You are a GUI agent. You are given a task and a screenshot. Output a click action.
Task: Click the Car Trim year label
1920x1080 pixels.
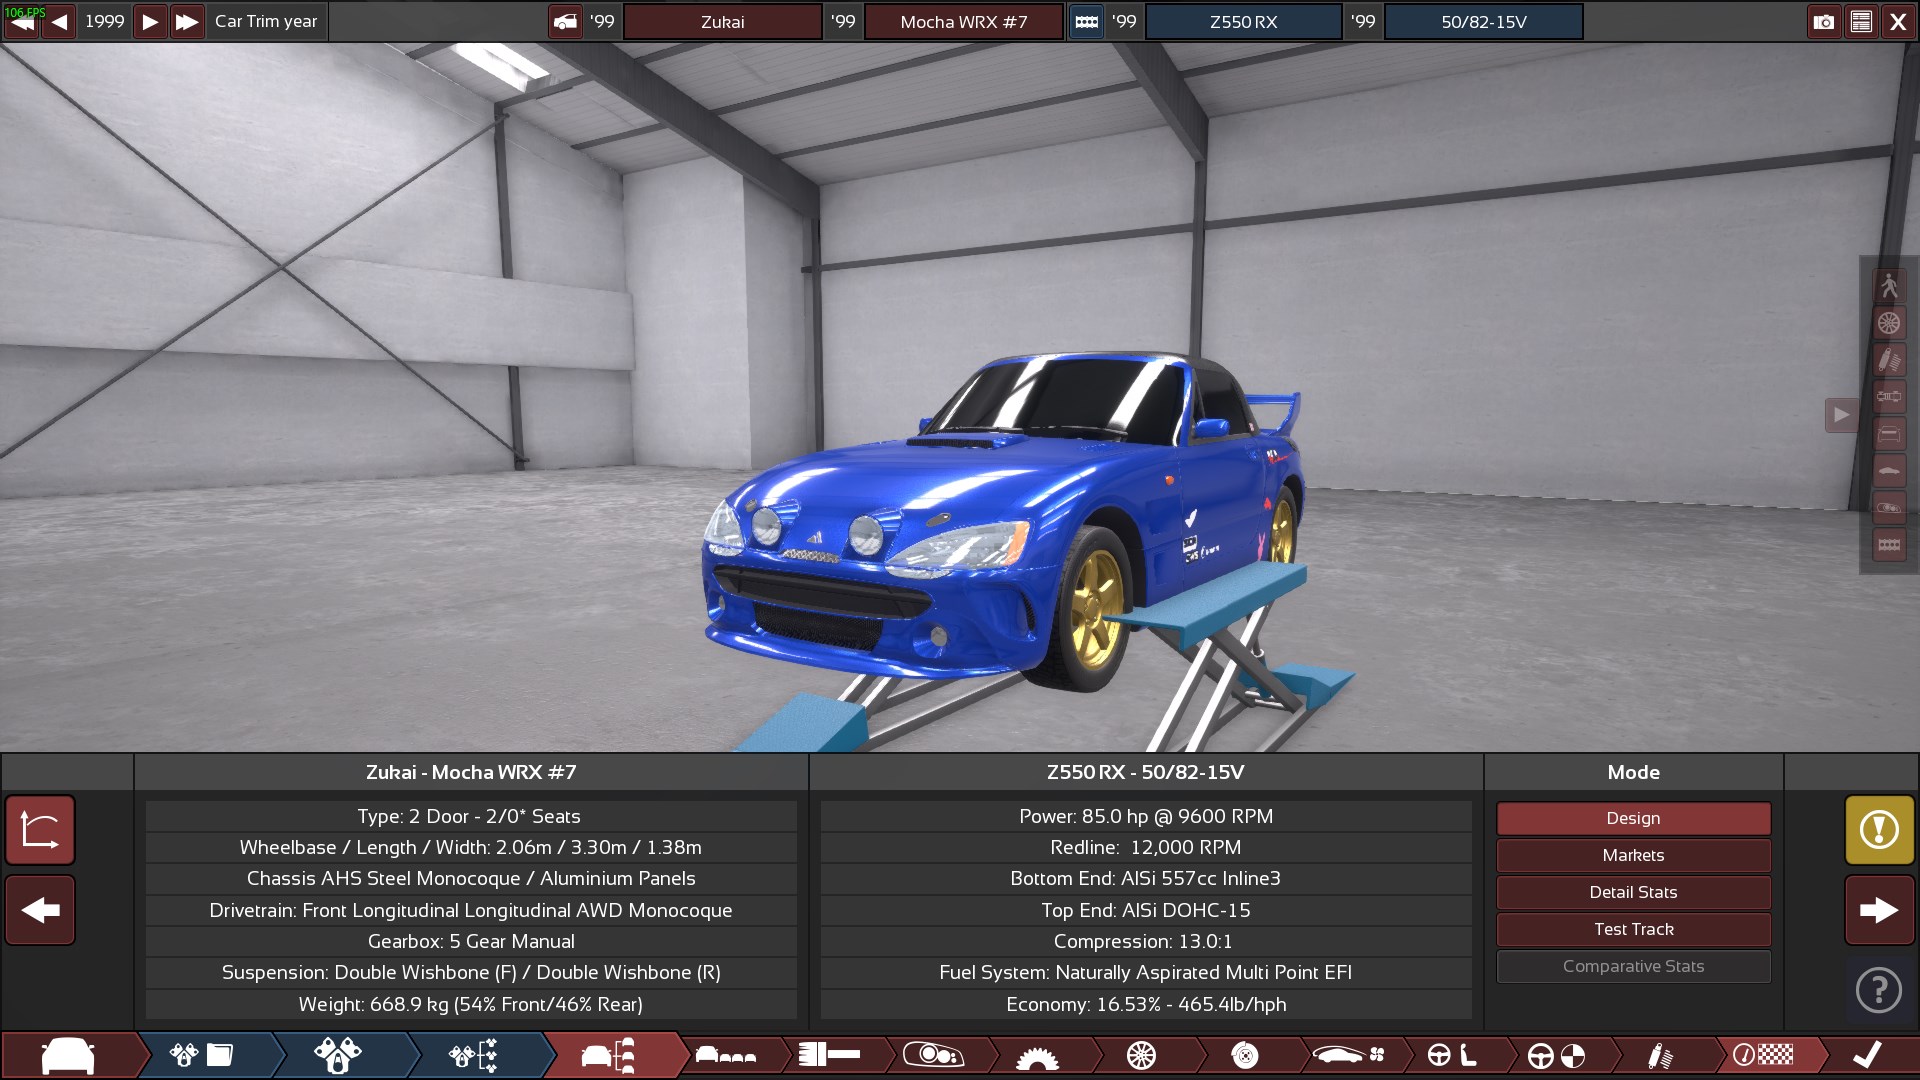(x=266, y=21)
